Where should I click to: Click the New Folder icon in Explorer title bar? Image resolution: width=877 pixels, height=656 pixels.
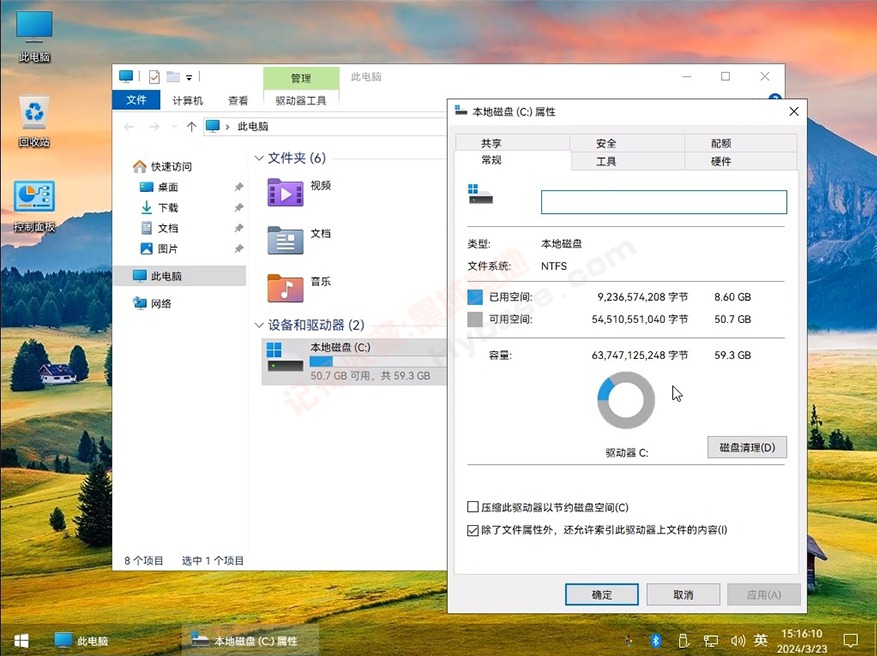coord(173,77)
